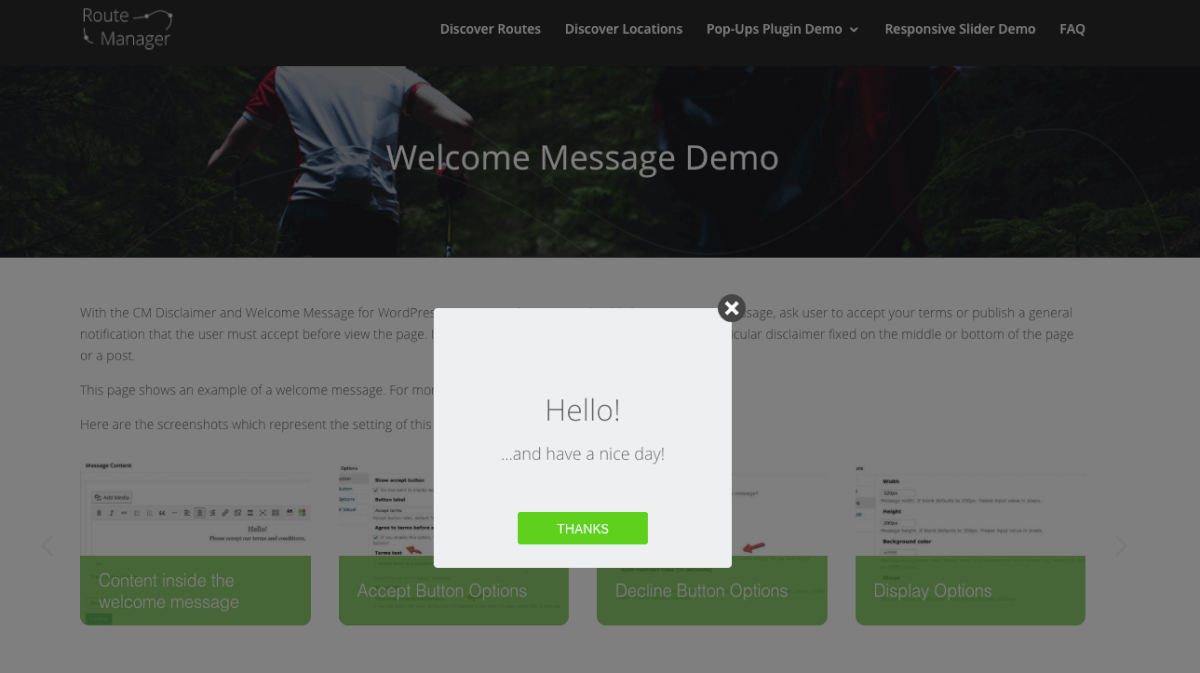Expand the Pop-Ups Plugin Demo dropdown

tap(782, 29)
